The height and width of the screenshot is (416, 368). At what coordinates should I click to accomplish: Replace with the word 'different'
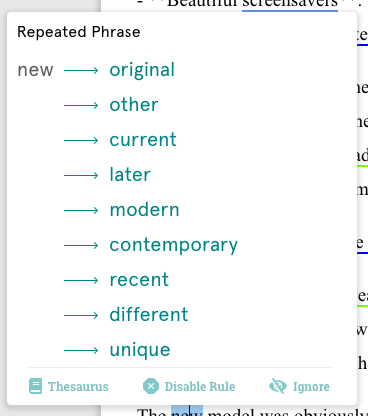(149, 315)
